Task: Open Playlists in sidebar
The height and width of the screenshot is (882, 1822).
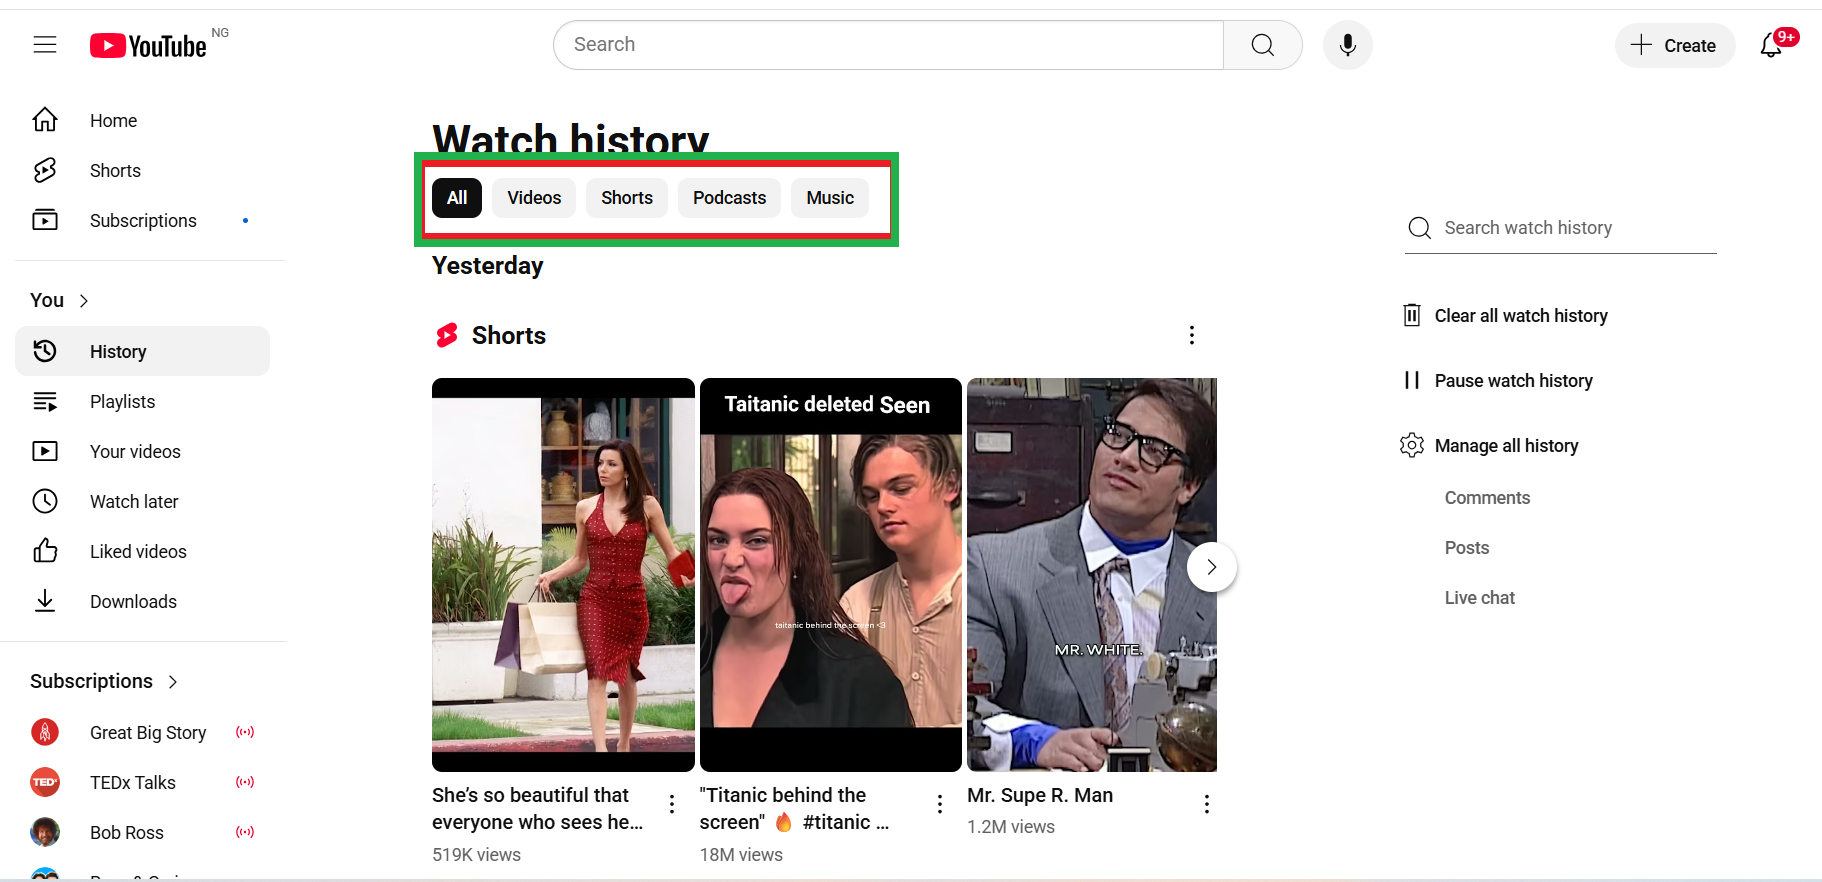Action: (142, 401)
